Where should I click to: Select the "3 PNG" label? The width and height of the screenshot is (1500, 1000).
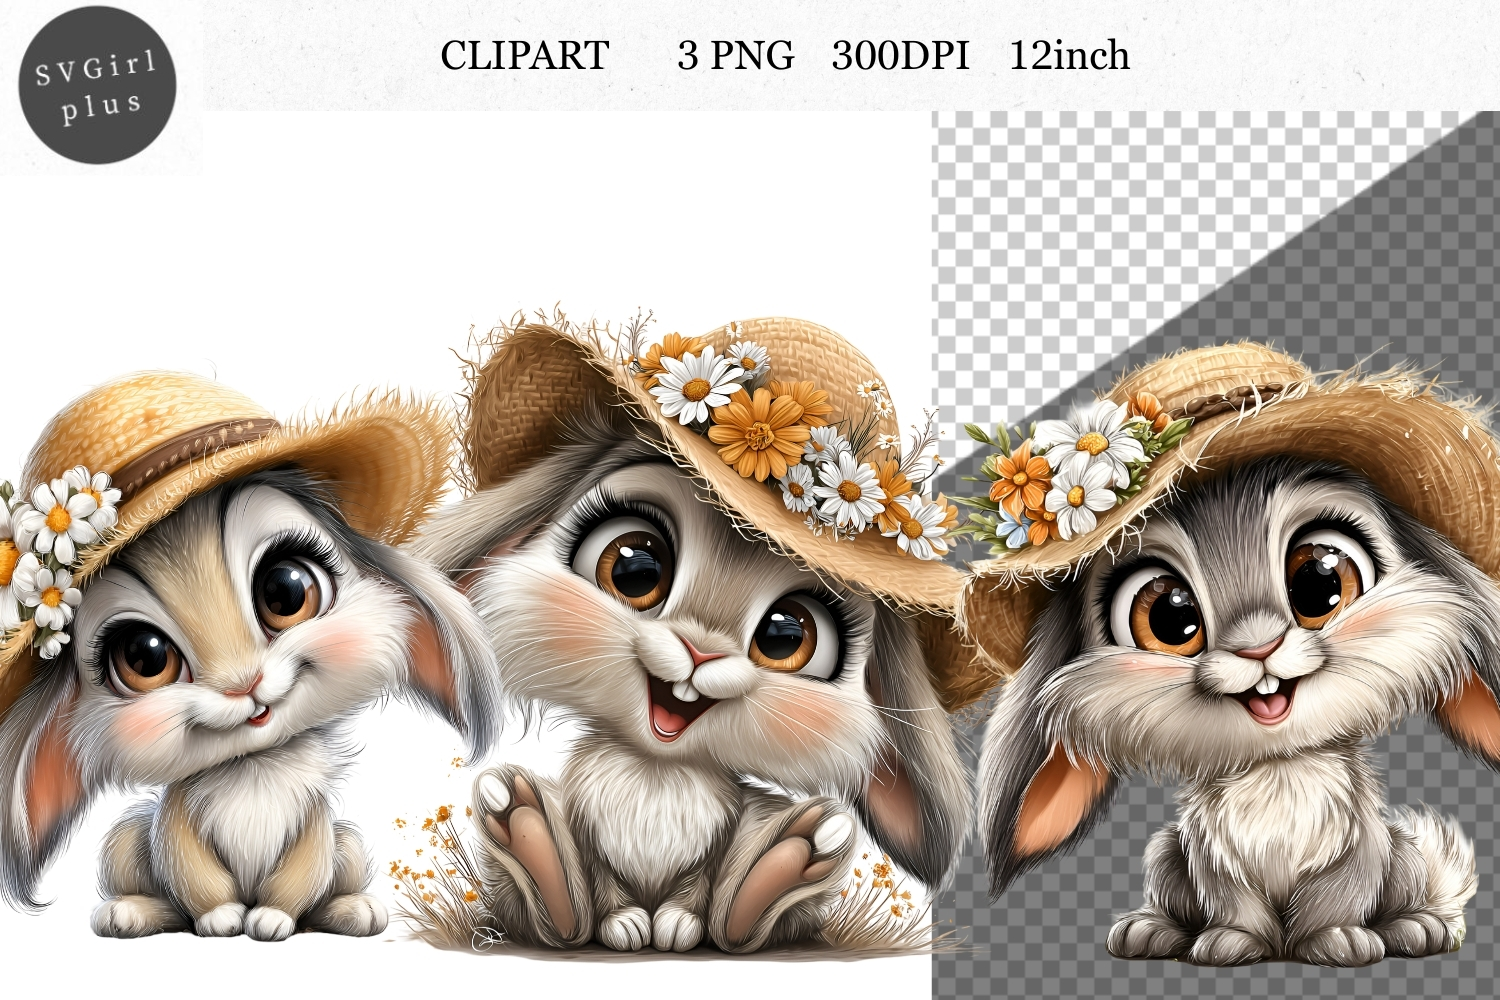[x=735, y=56]
